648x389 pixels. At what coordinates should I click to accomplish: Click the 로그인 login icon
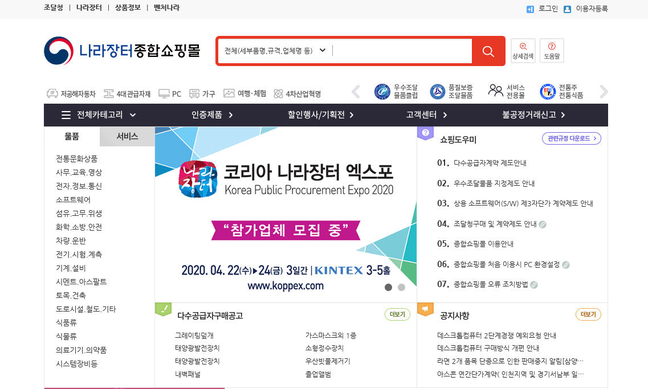(530, 9)
